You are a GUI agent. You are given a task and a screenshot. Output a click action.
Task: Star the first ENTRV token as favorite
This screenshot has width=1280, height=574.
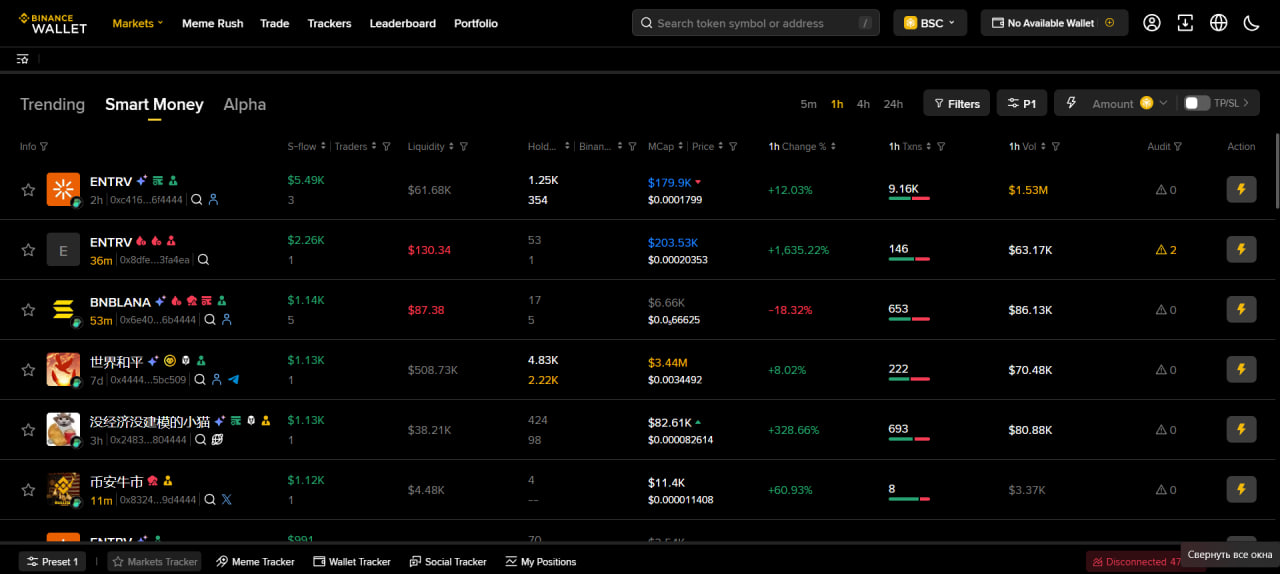[x=28, y=190]
